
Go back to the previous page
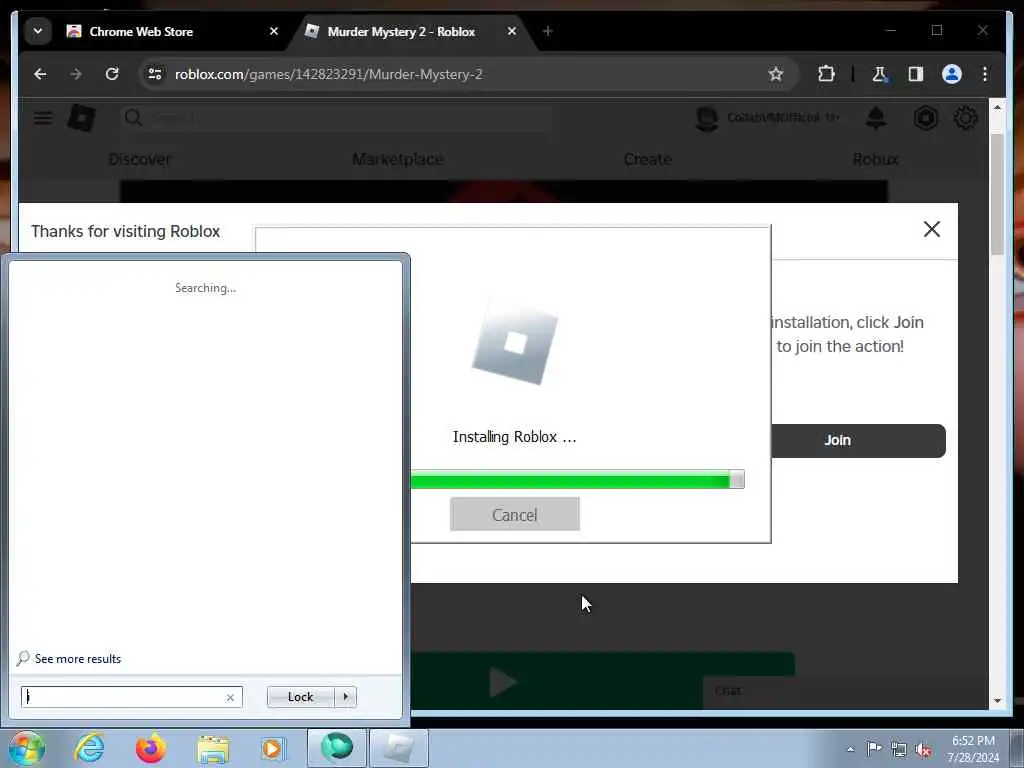click(x=40, y=74)
